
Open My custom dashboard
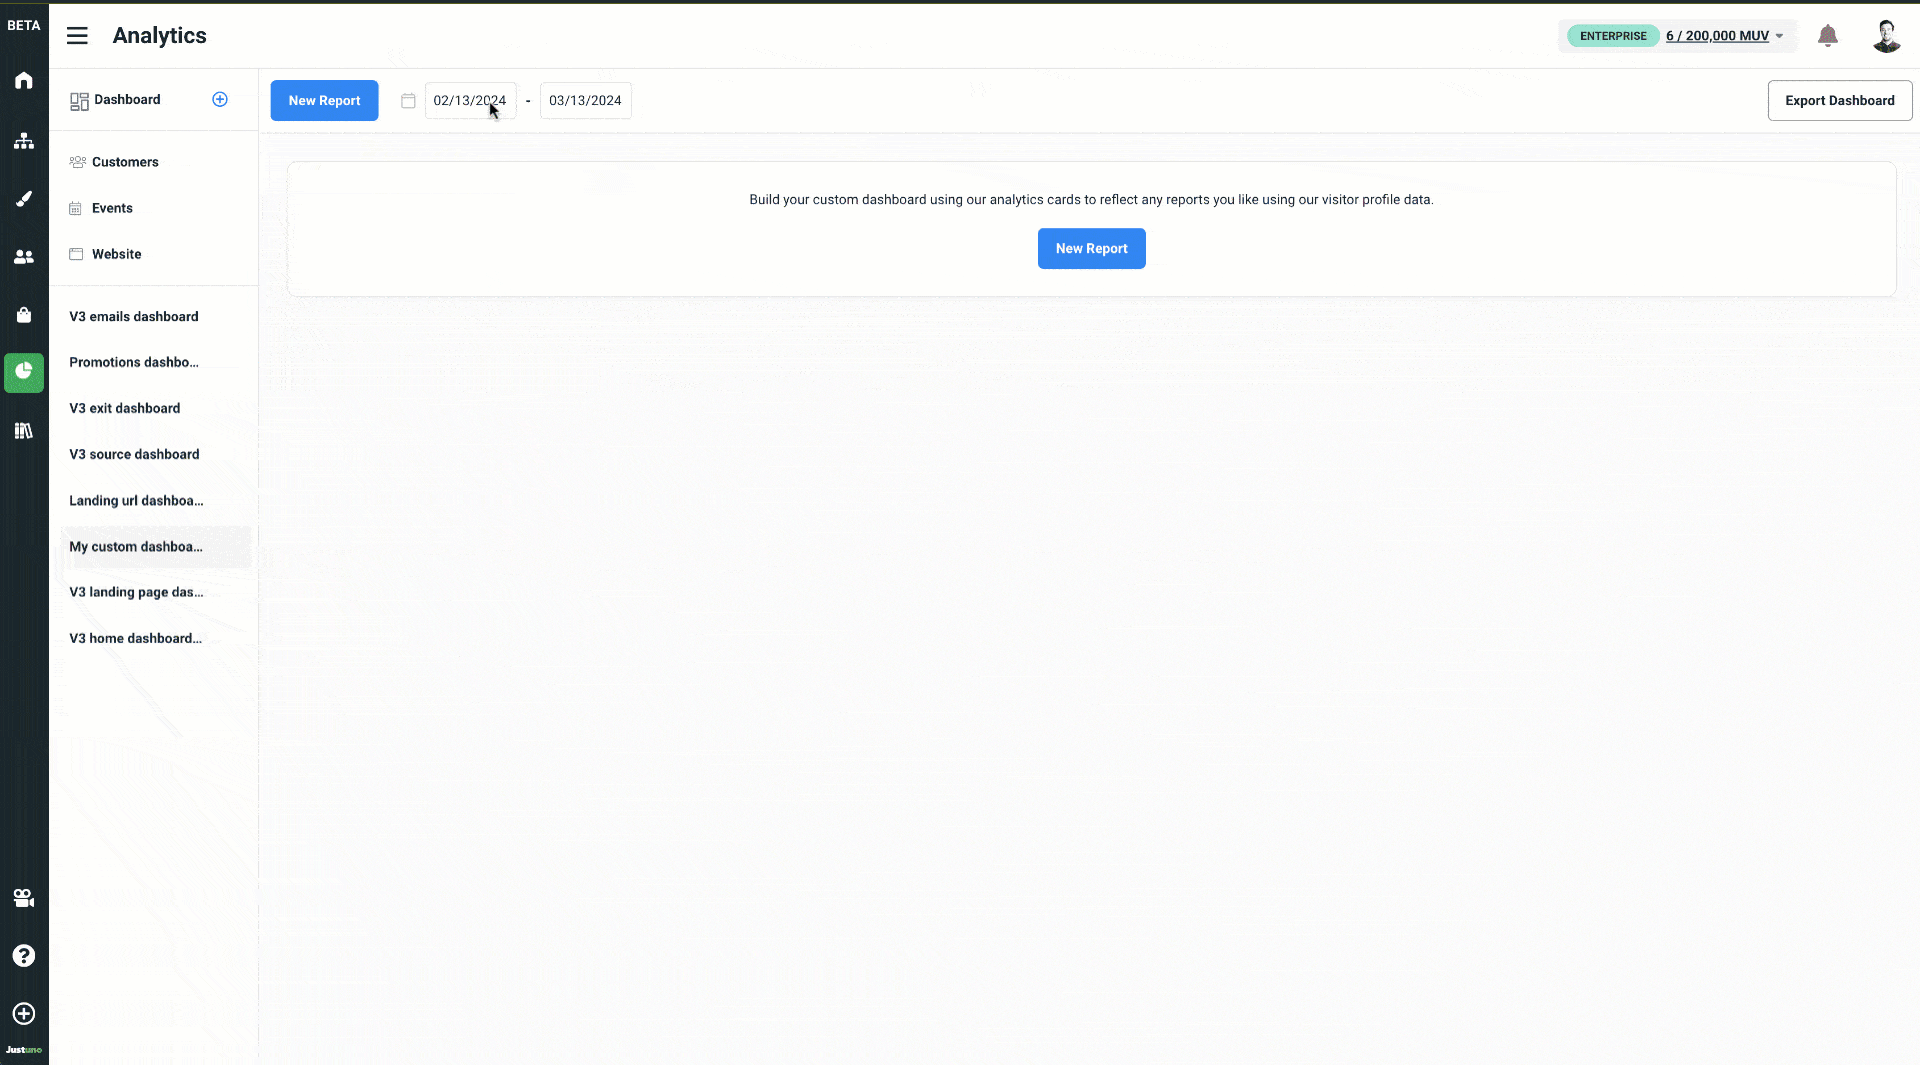click(x=135, y=547)
